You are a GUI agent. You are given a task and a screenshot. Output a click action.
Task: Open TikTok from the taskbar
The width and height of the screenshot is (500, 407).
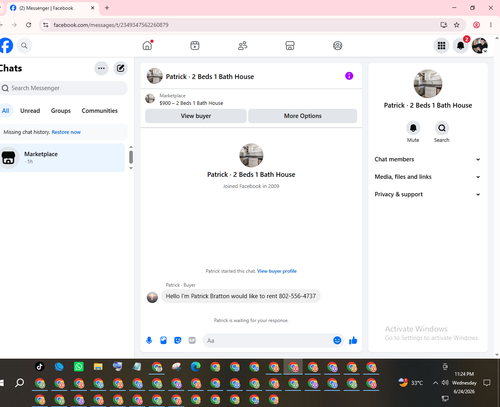[x=40, y=367]
